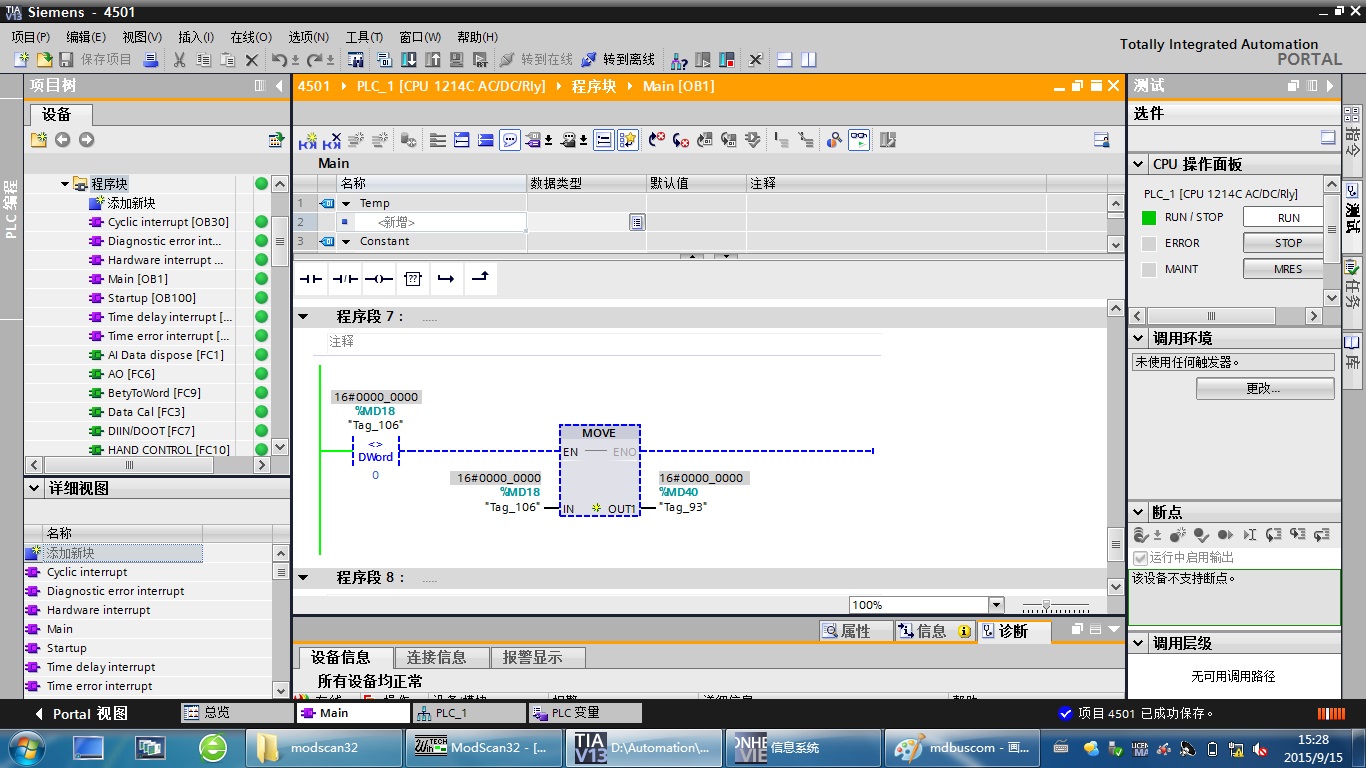The image size is (1366, 768).
Task: Click the forward arrow in project tree toolbar
Action: pyautogui.click(x=86, y=140)
